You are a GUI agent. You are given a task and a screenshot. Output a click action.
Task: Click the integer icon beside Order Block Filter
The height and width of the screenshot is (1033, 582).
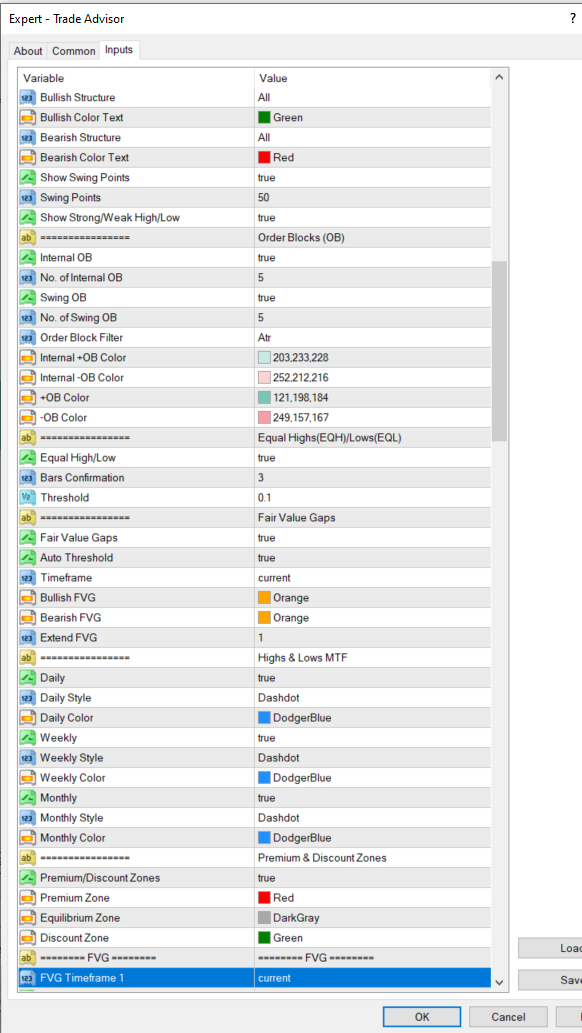coord(28,338)
